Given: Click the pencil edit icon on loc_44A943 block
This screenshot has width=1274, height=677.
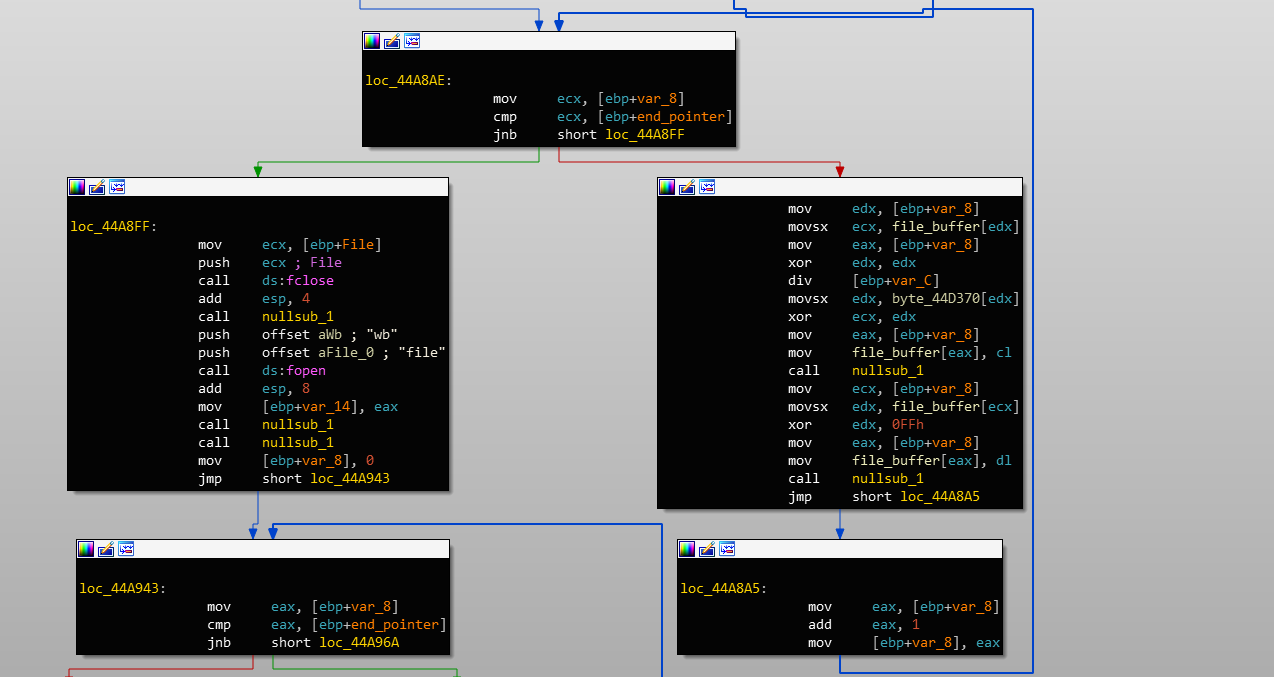Looking at the screenshot, I should 106,549.
